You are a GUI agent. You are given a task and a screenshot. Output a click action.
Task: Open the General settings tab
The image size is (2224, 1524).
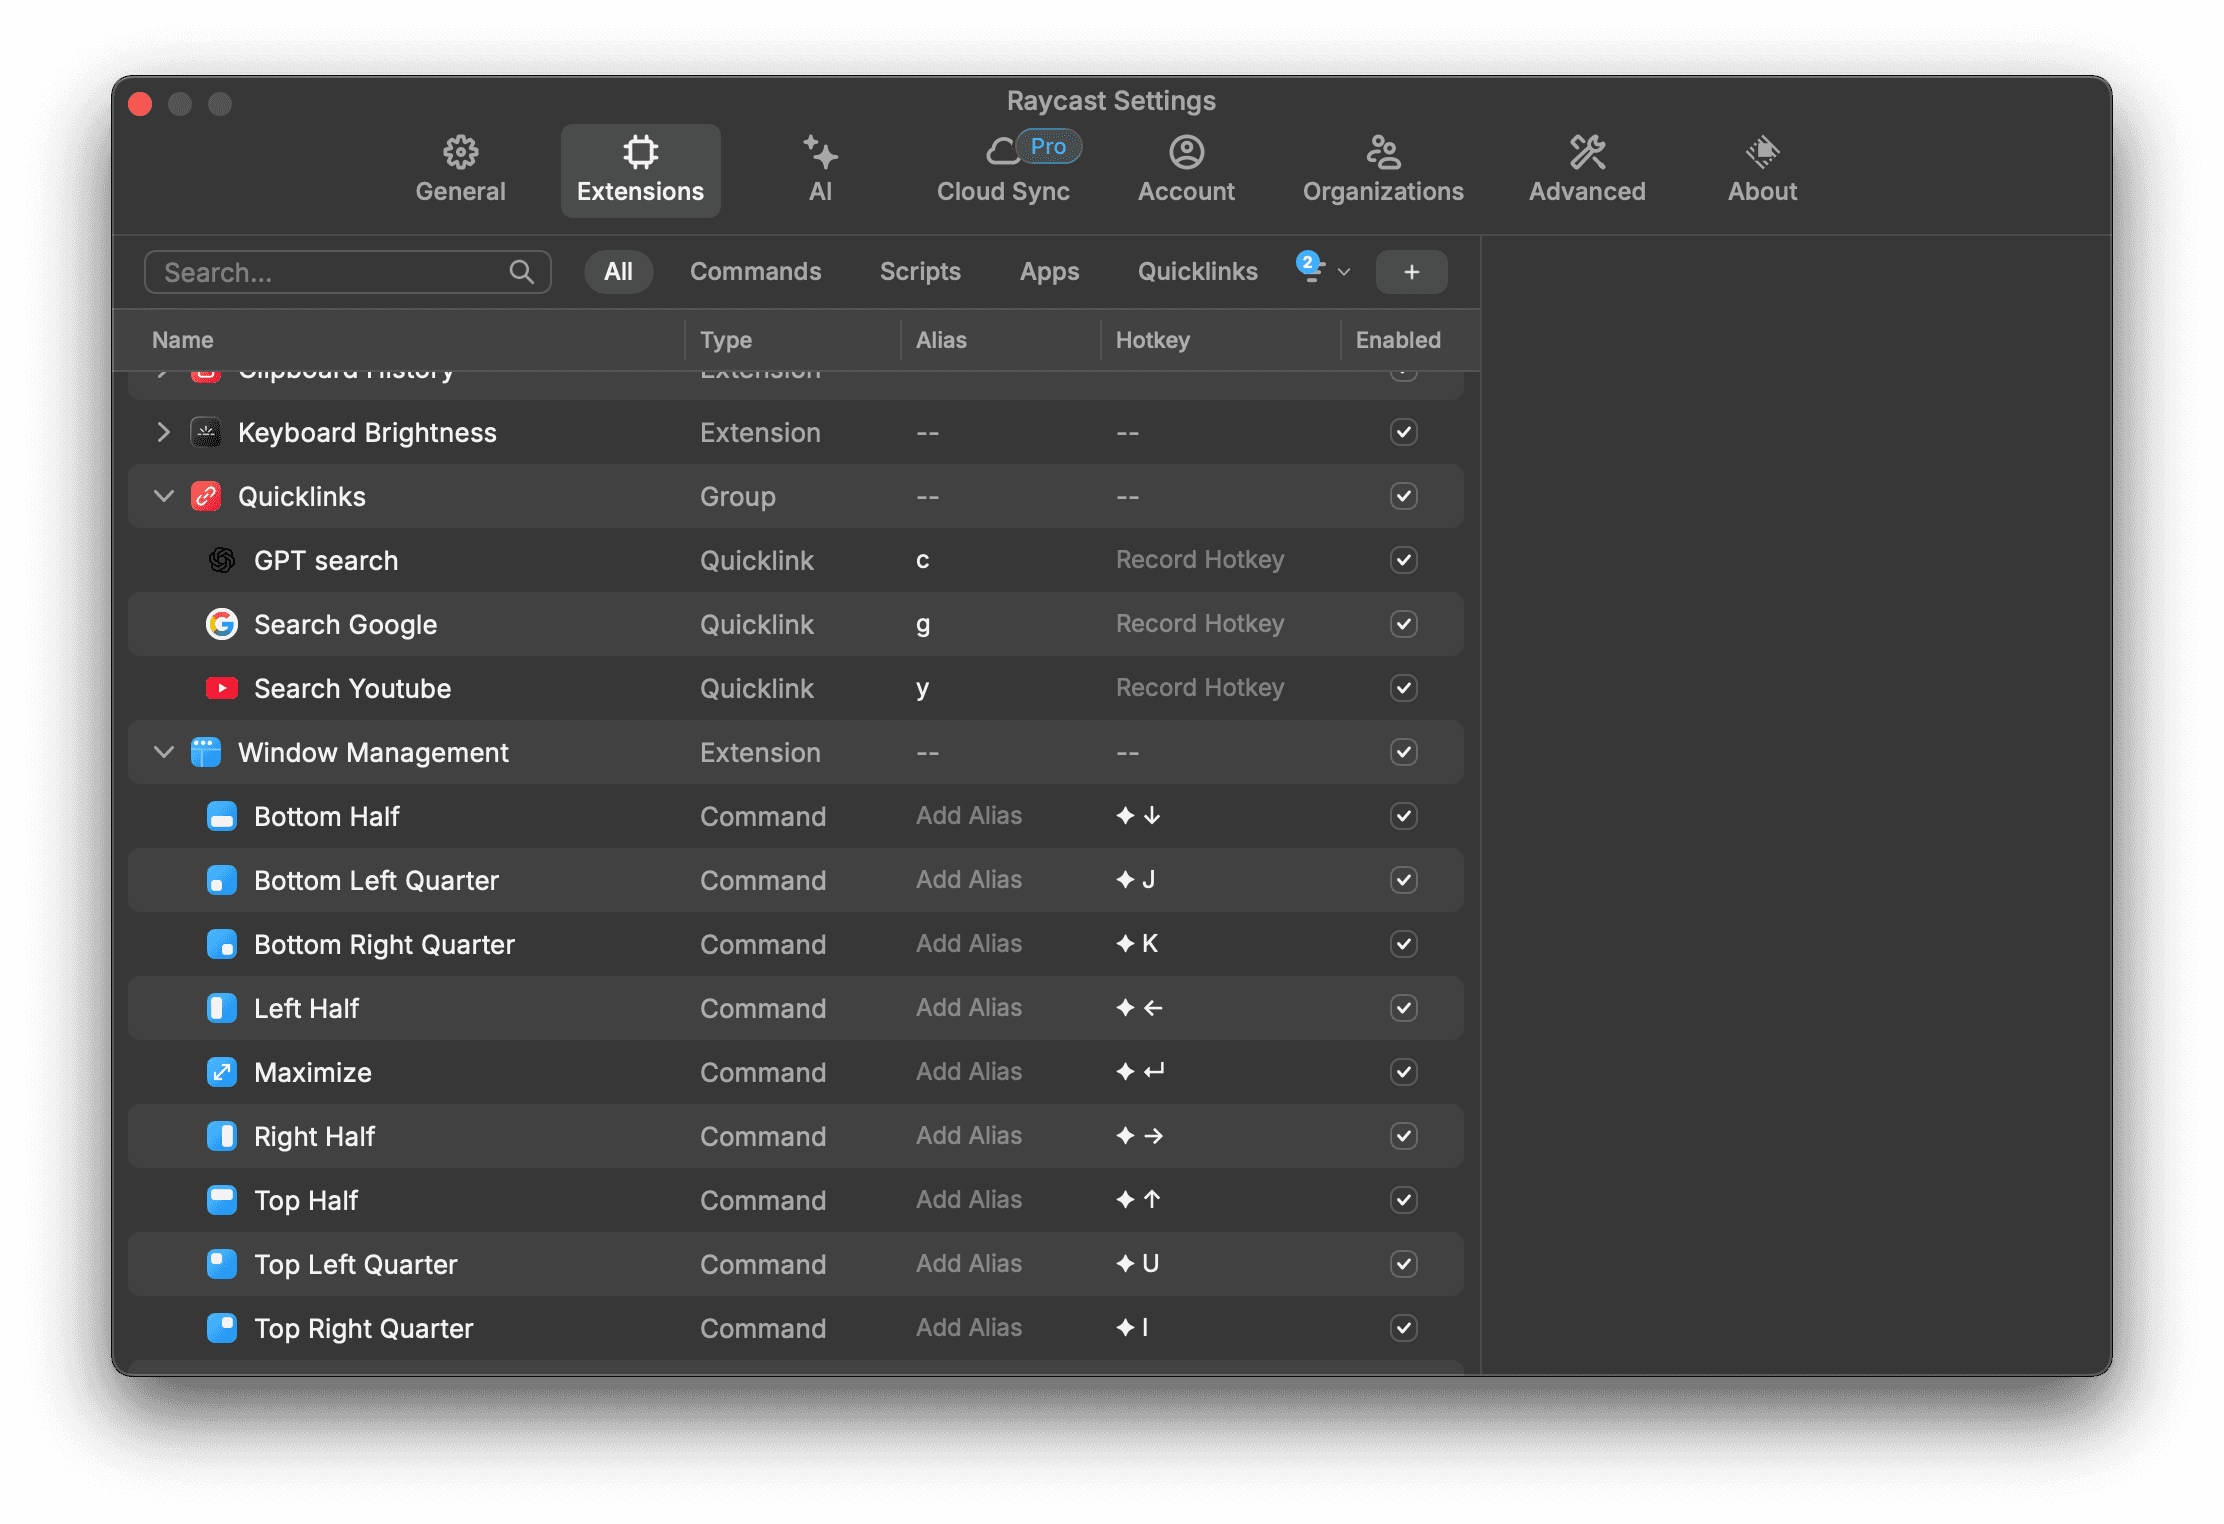coord(460,170)
